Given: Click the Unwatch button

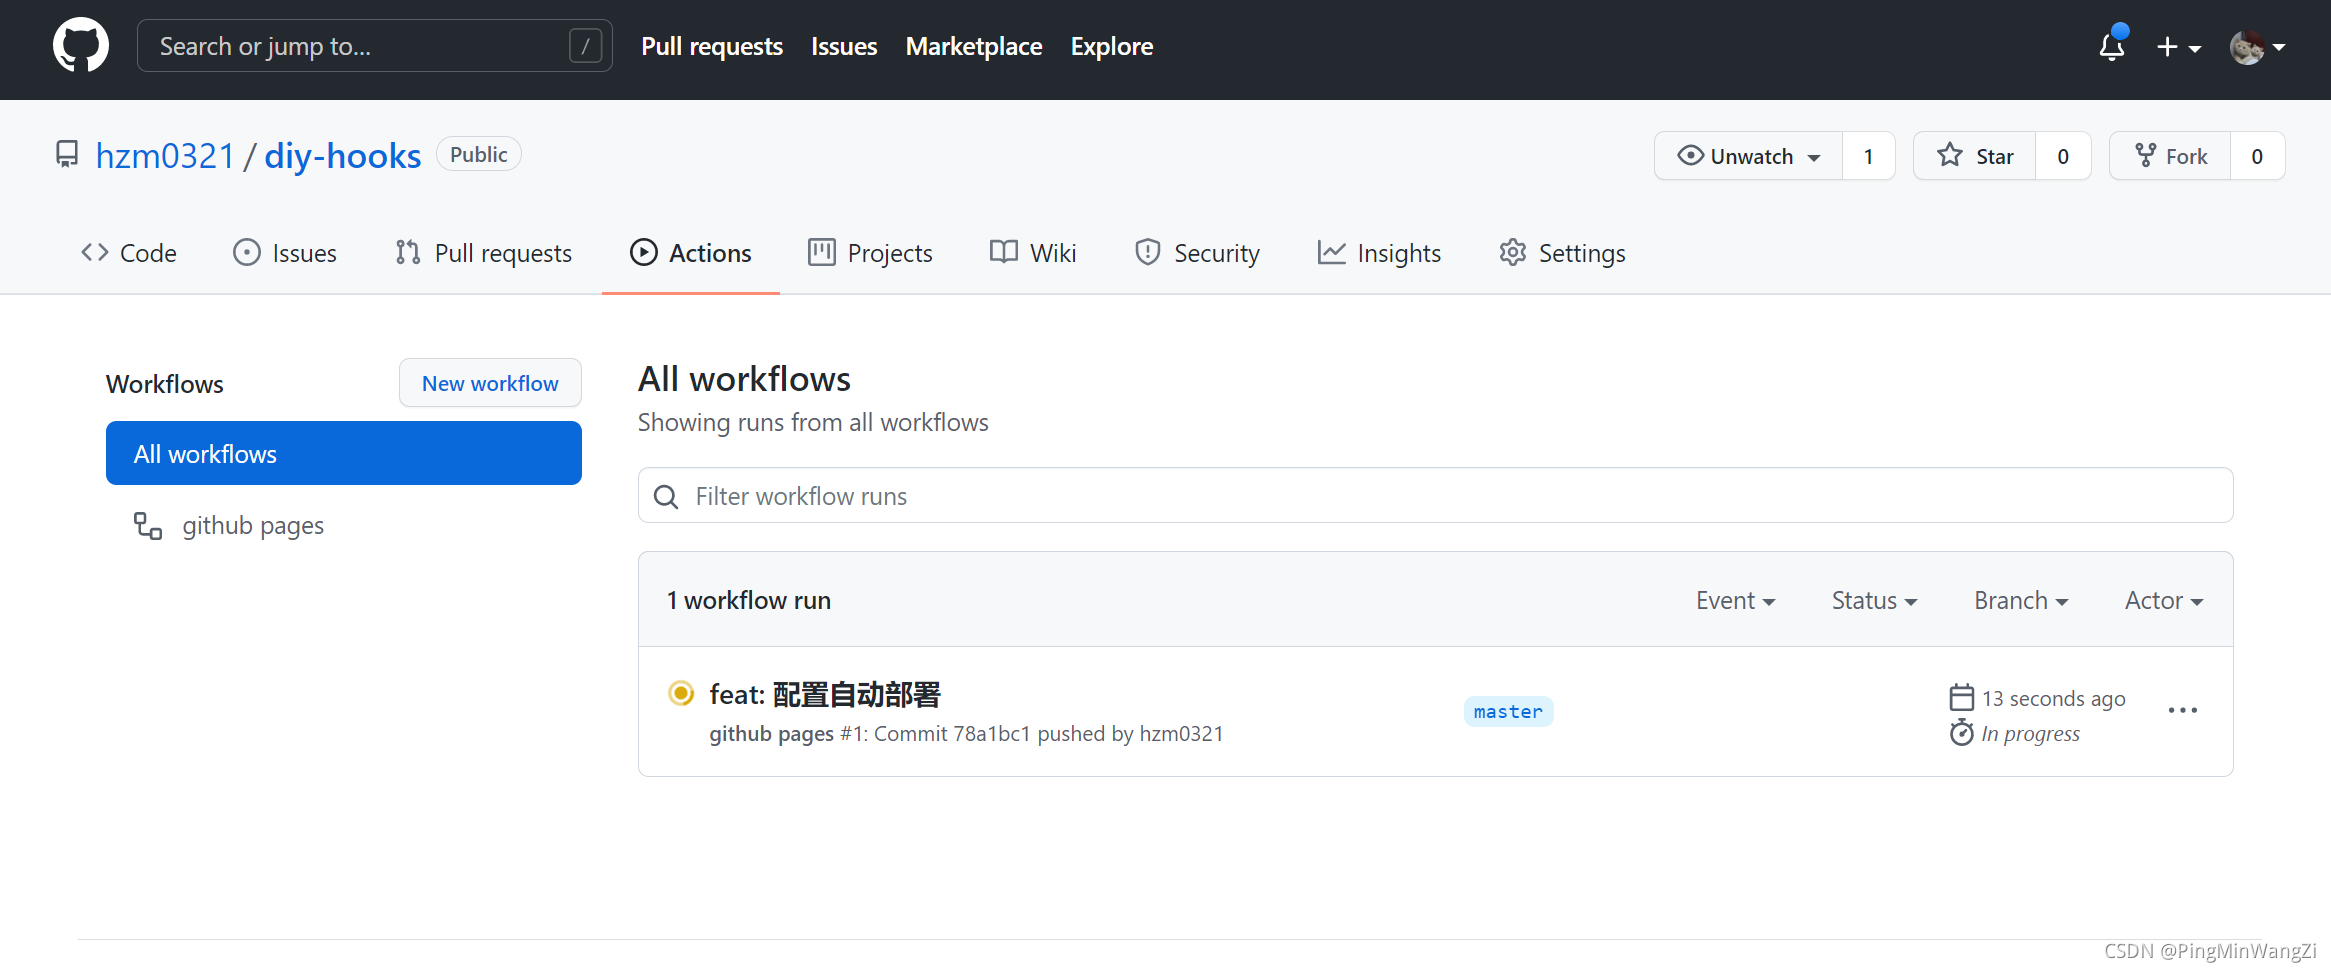Looking at the screenshot, I should (x=1748, y=156).
